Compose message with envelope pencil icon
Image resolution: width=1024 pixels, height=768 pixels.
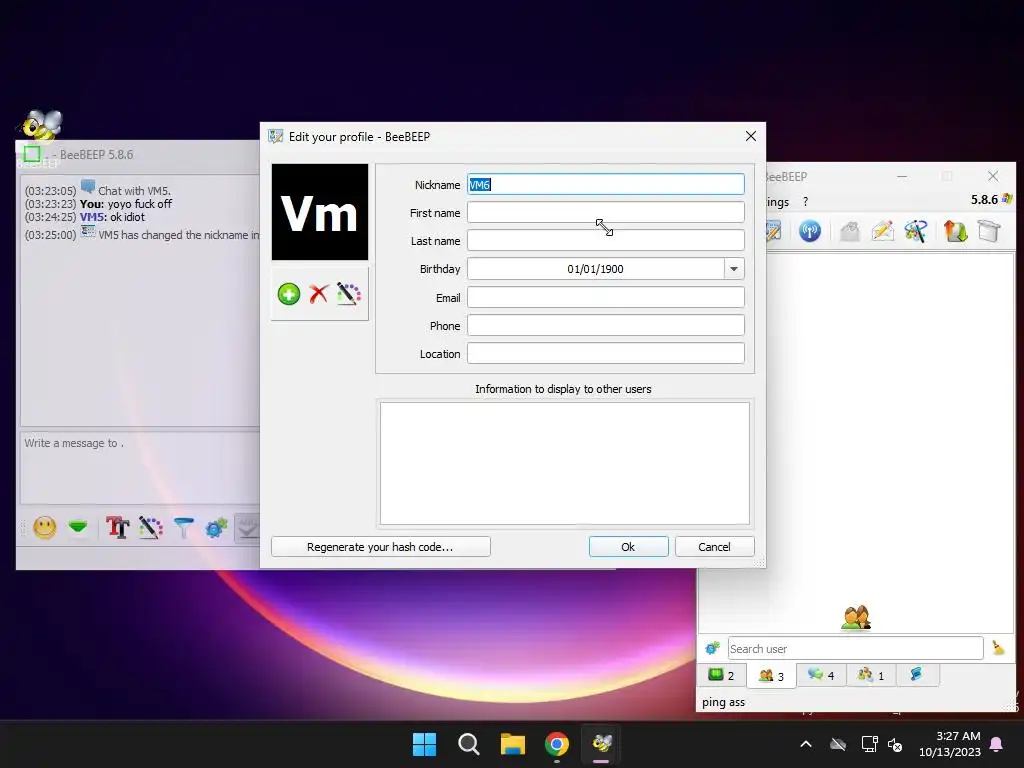point(882,231)
